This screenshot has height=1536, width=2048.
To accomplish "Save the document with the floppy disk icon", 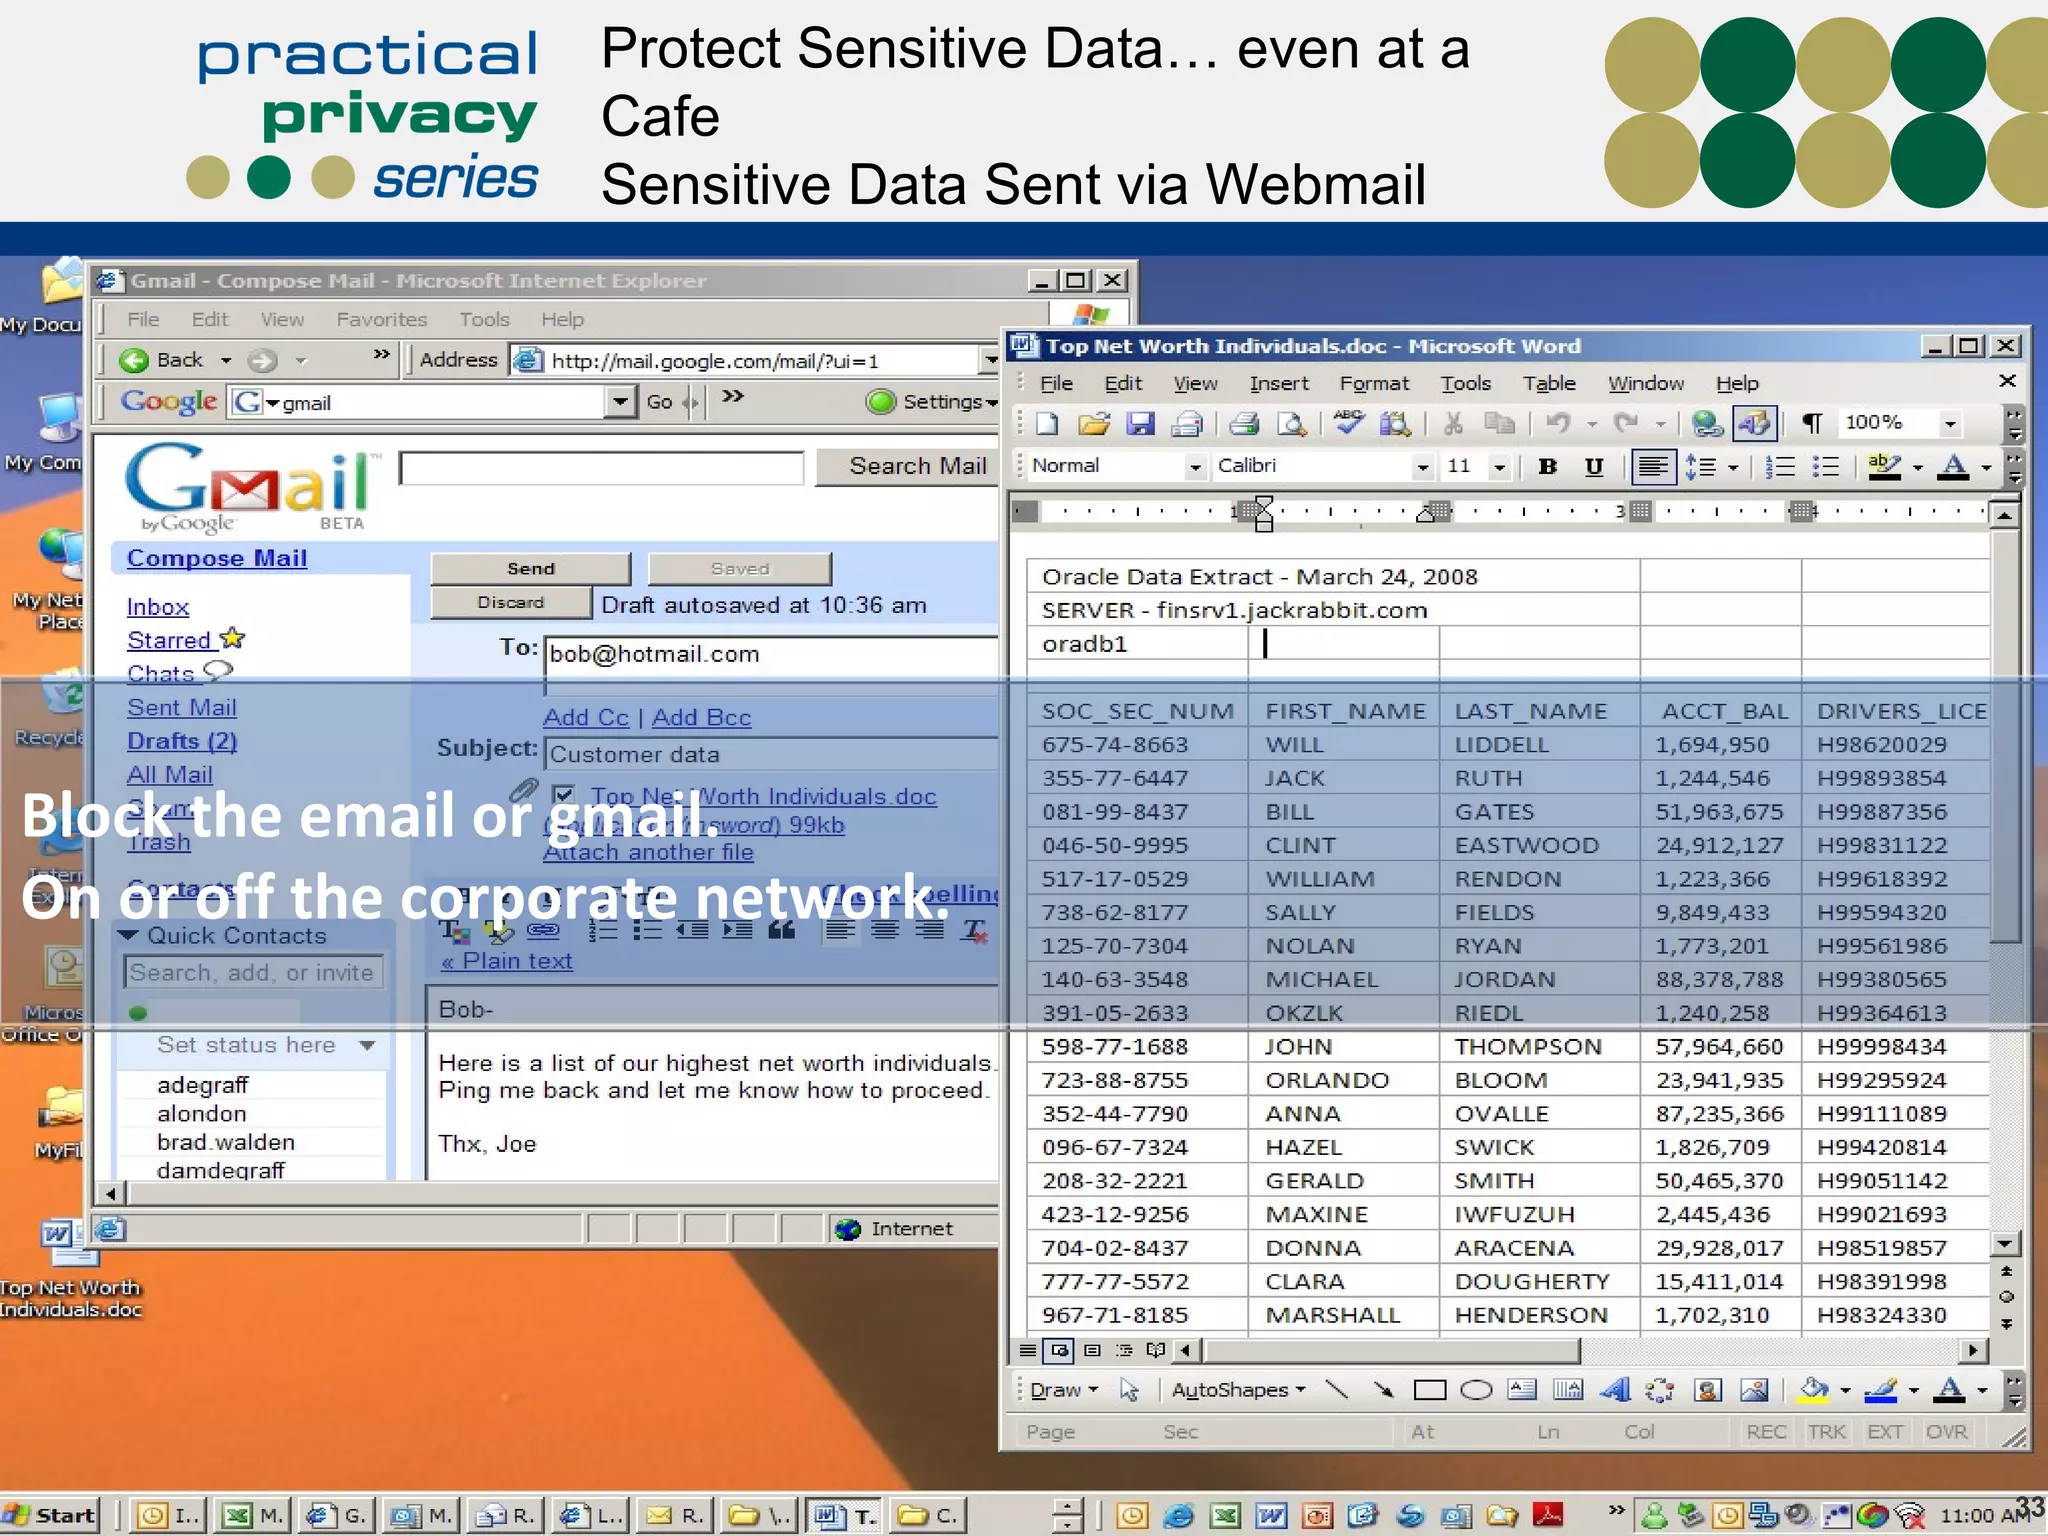I will click(x=1140, y=424).
